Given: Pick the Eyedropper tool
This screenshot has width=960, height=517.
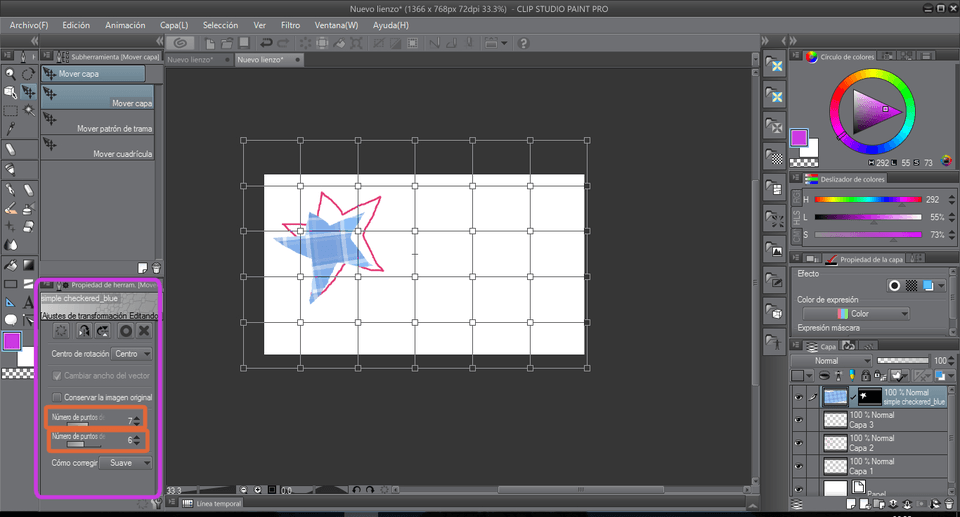Looking at the screenshot, I should (10, 129).
